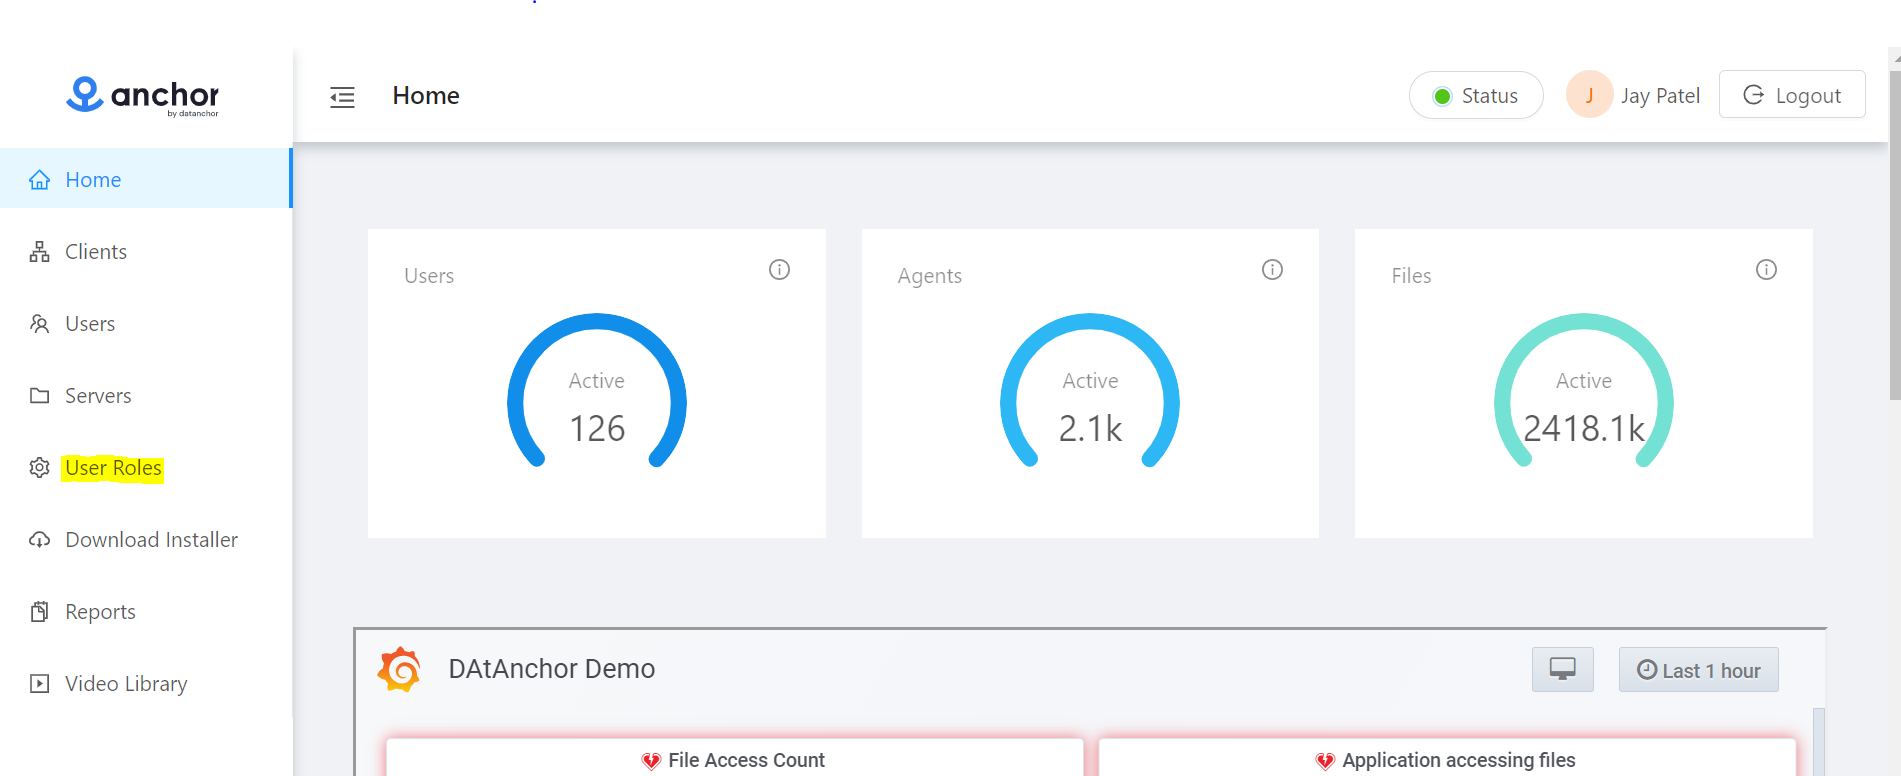Click the Home page heading

(426, 96)
